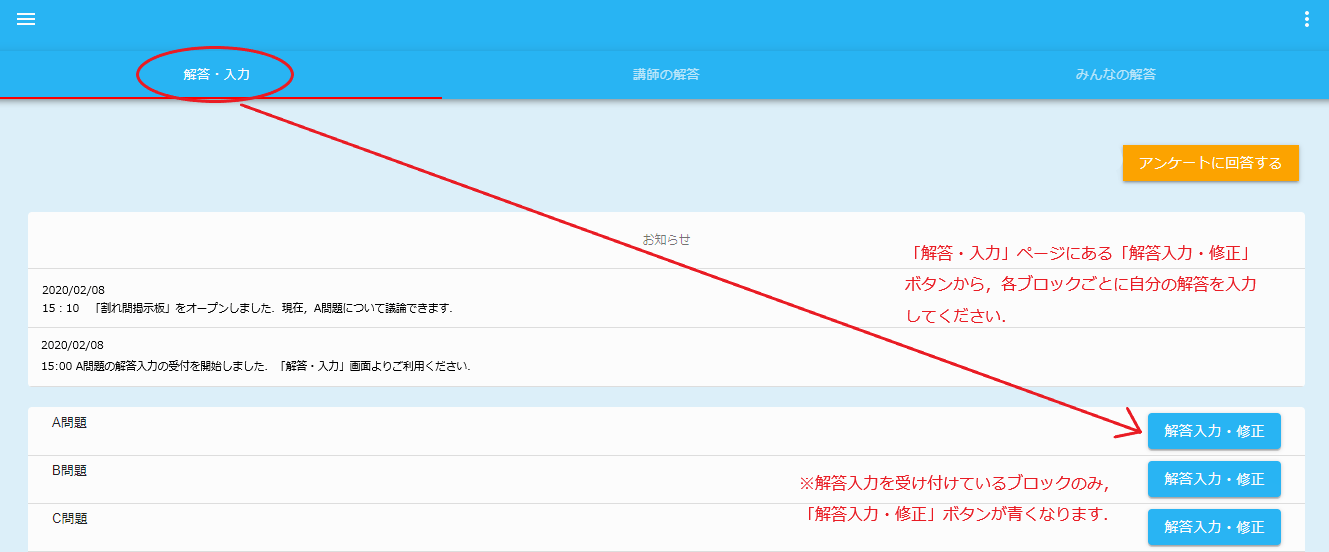Select the B問題 row label
Screen dimensions: 1329x552
pos(69,471)
